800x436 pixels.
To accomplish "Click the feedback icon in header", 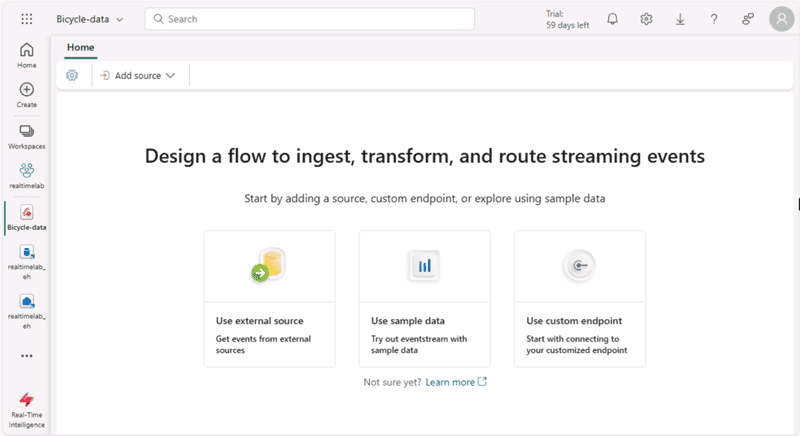I will [747, 19].
